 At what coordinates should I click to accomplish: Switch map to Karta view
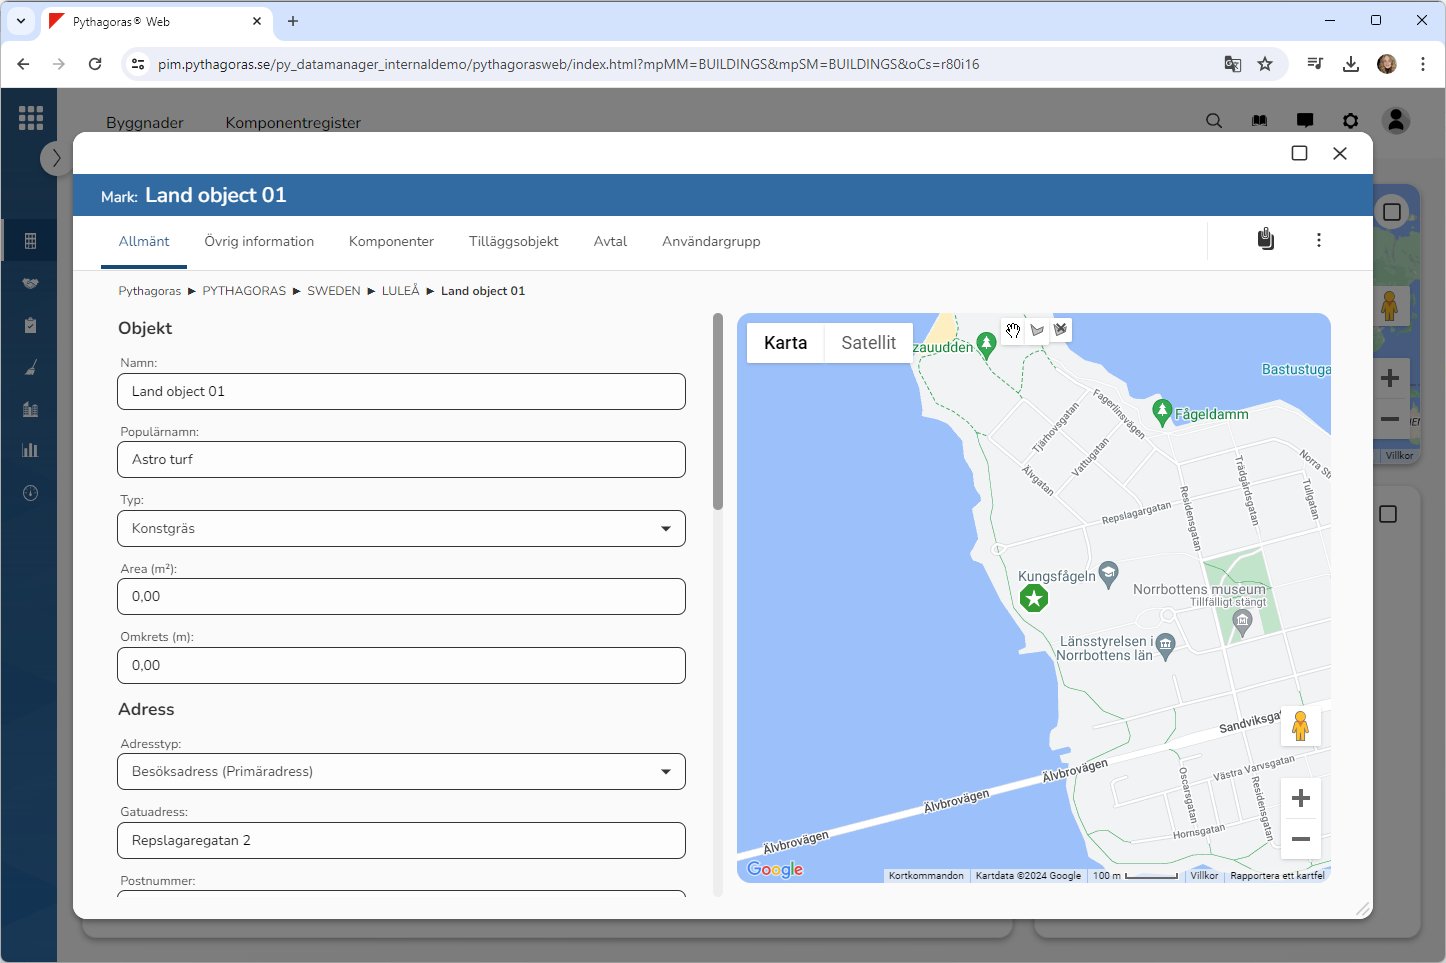785,343
